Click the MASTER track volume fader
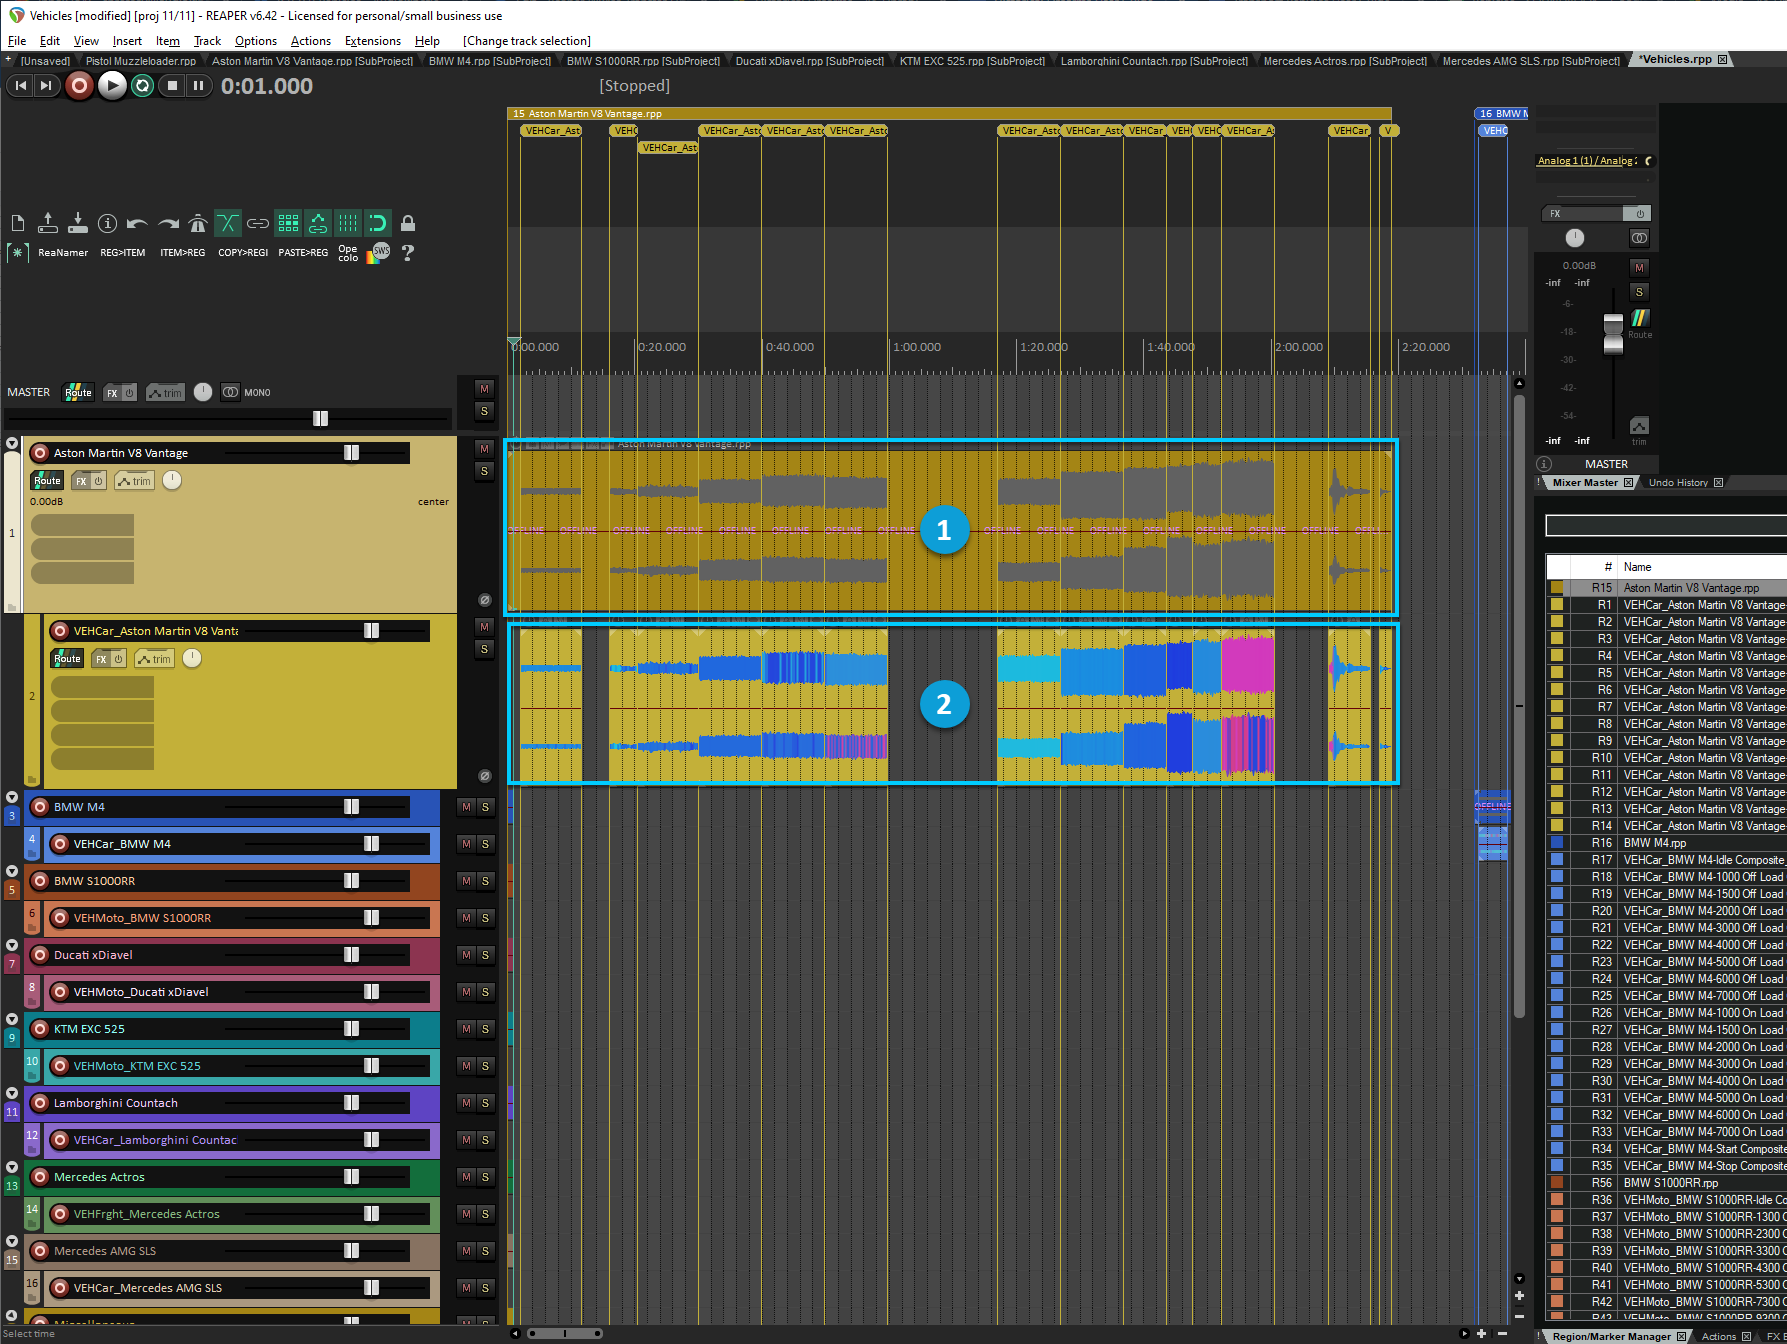Screen dimensions: 1787x1344 point(320,418)
